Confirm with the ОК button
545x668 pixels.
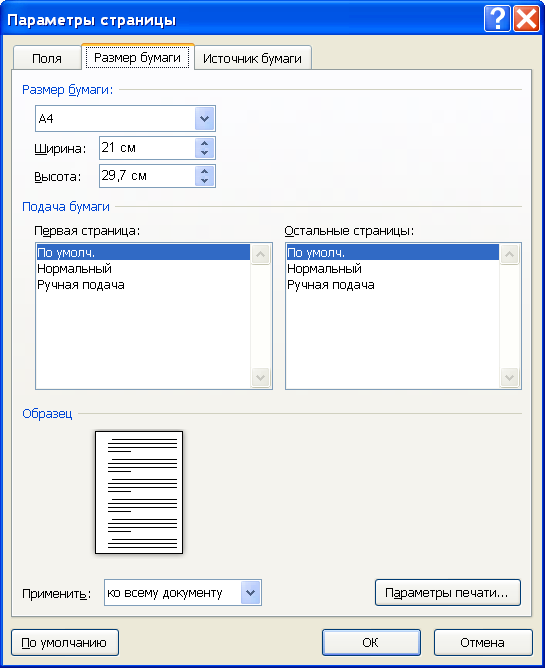pyautogui.click(x=371, y=642)
